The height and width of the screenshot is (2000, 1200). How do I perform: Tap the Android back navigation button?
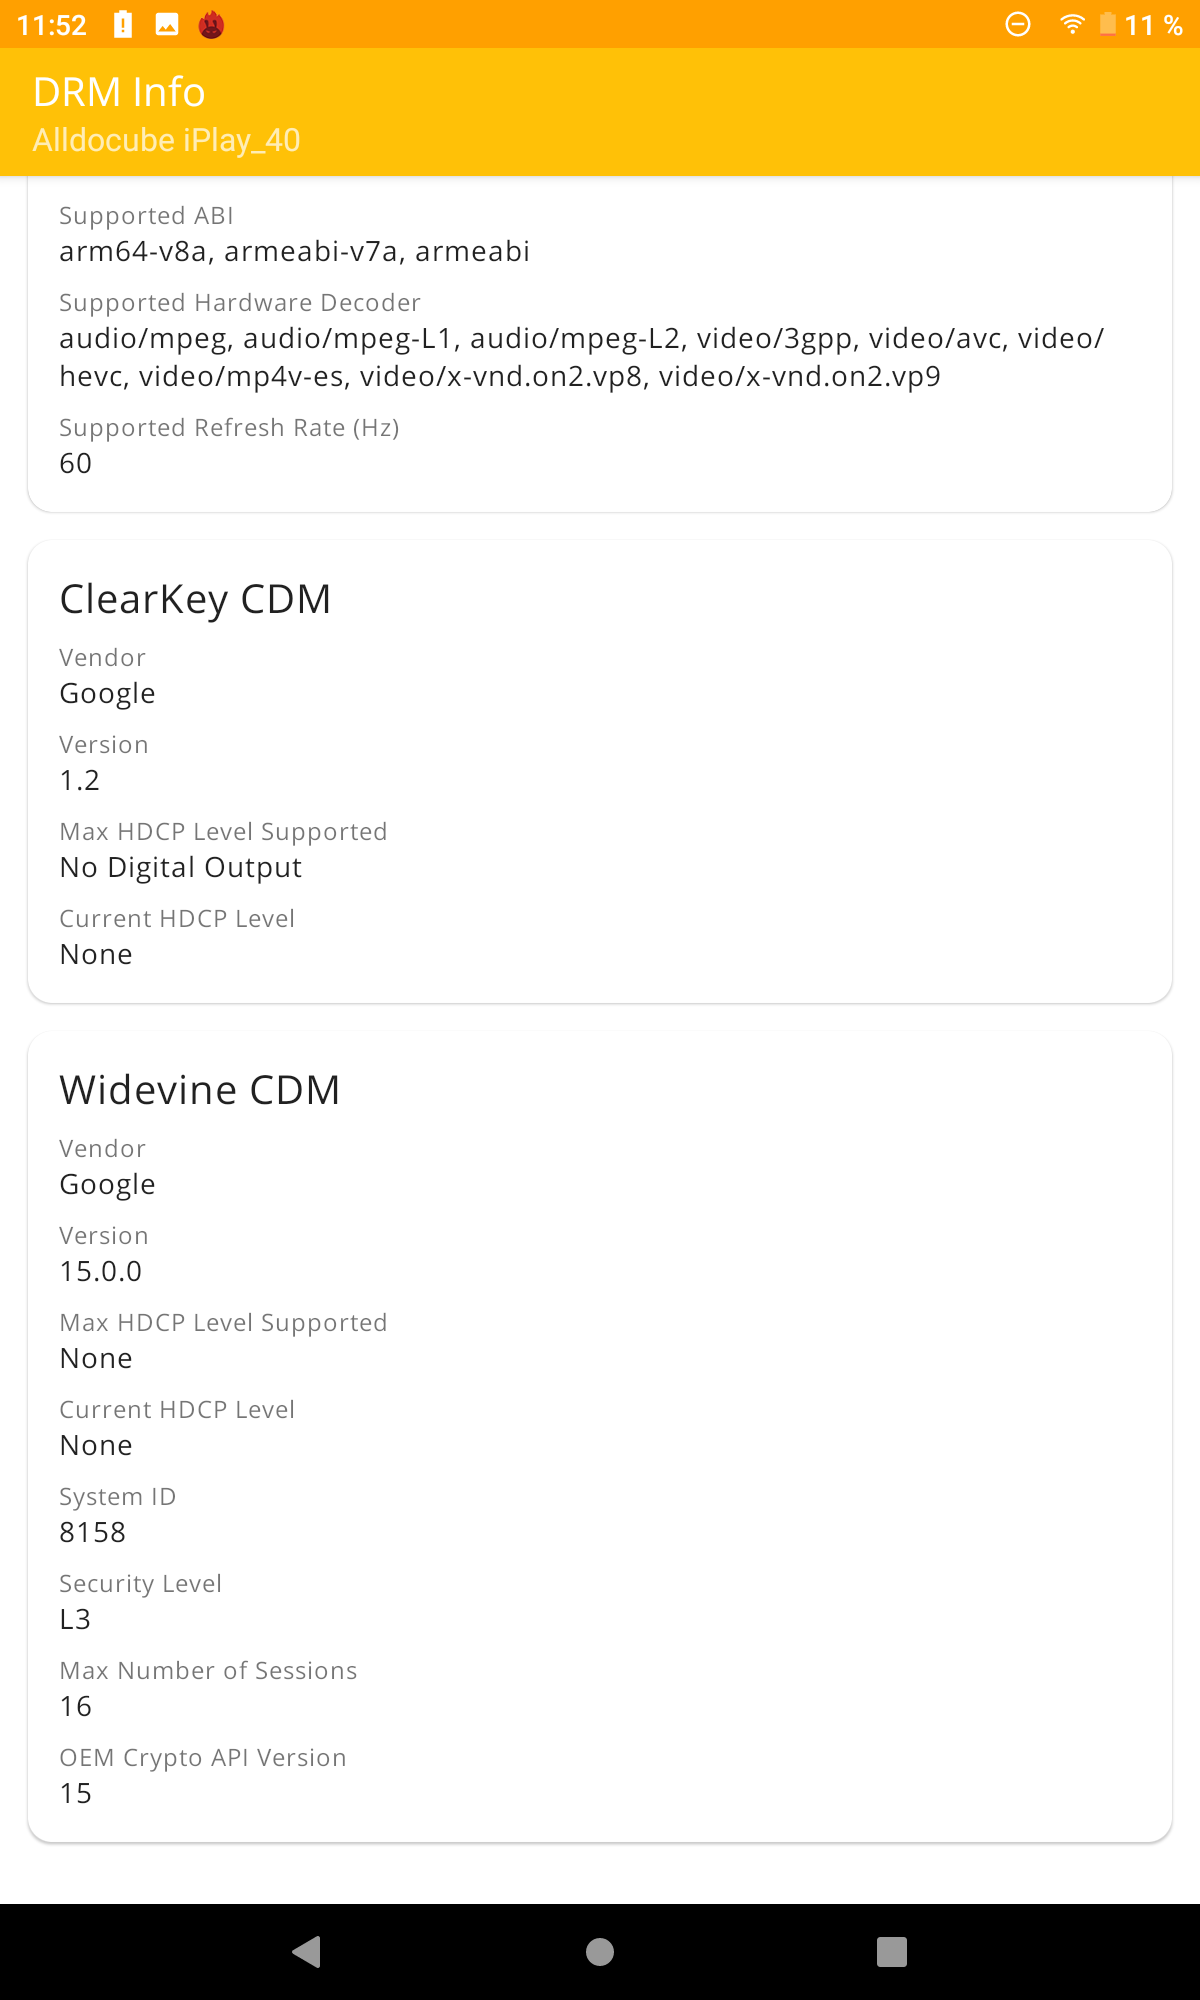pyautogui.click(x=306, y=1951)
